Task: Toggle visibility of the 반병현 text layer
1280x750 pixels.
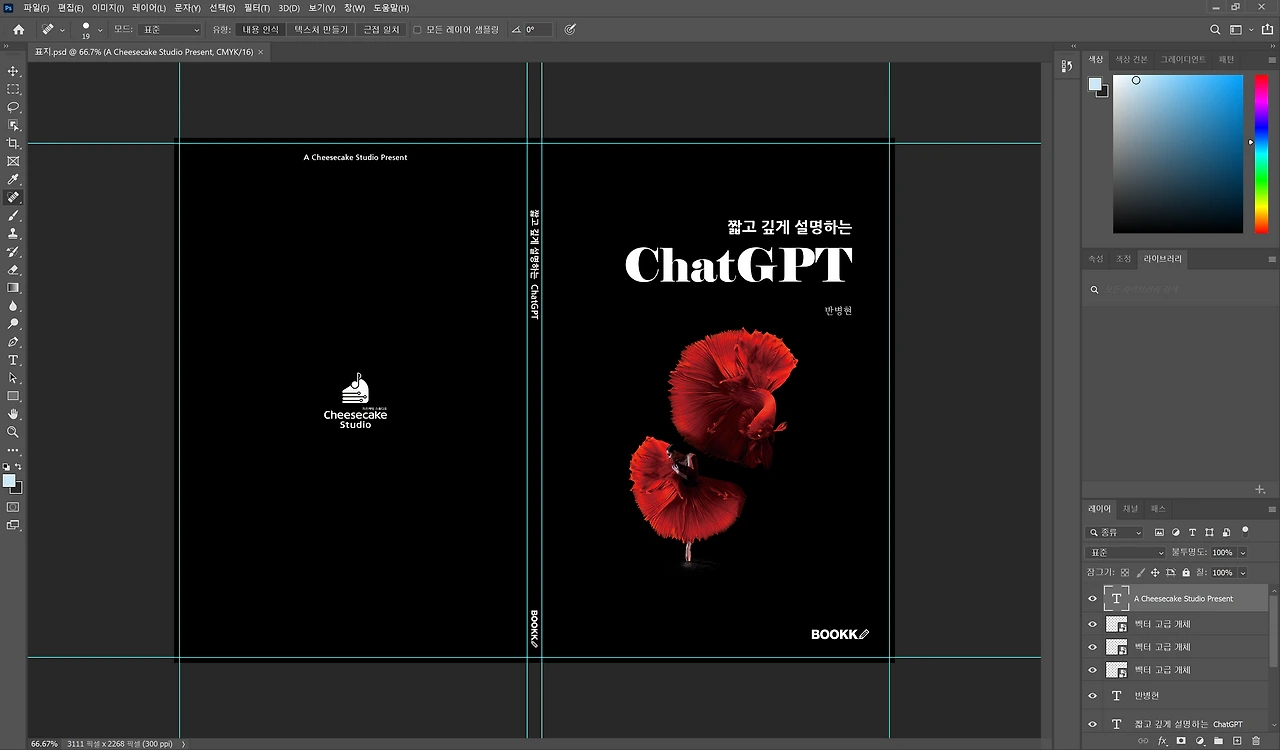Action: point(1092,696)
